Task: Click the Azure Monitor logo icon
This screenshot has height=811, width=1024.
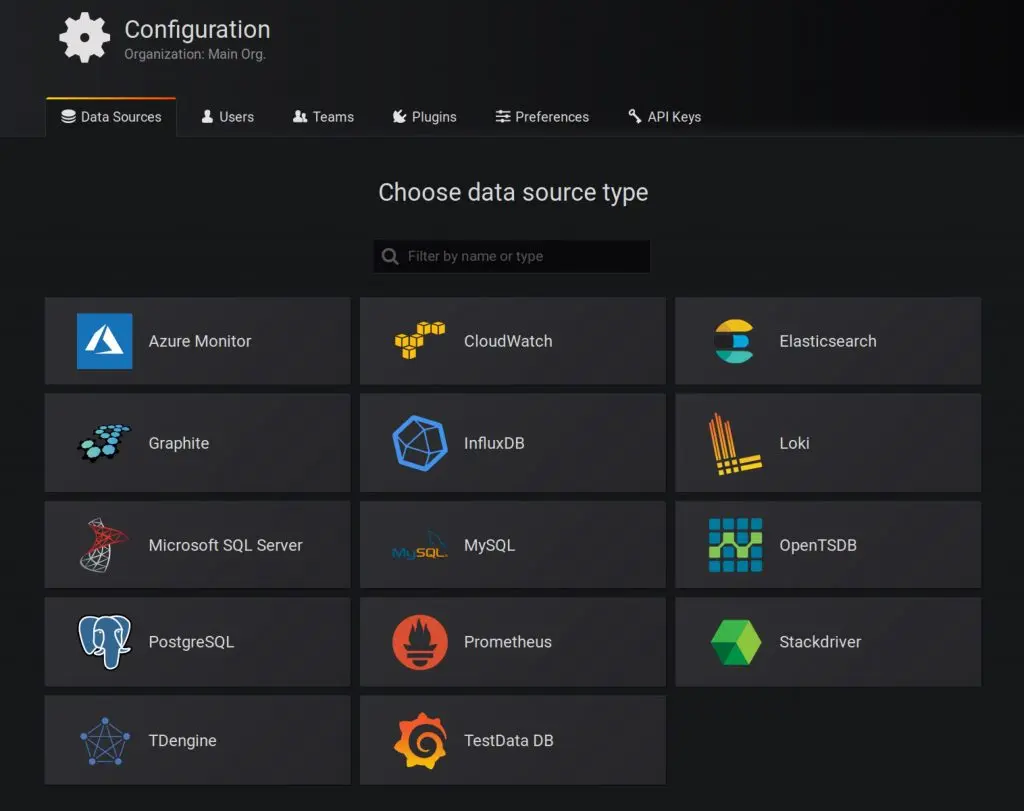Action: (104, 341)
